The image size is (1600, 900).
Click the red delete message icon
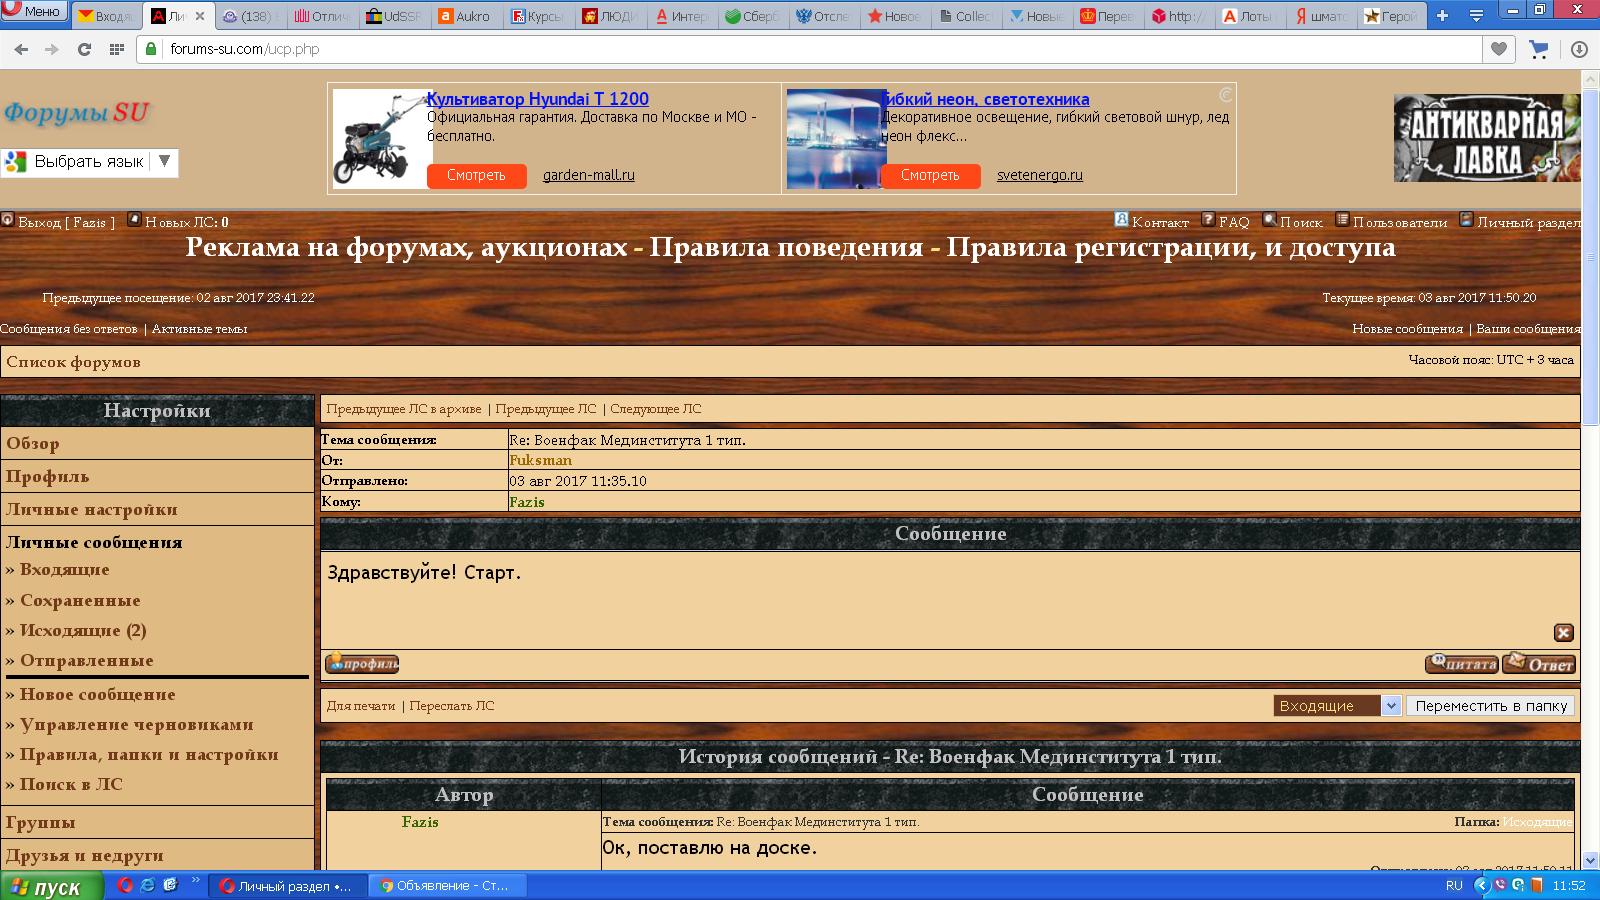(x=1563, y=633)
